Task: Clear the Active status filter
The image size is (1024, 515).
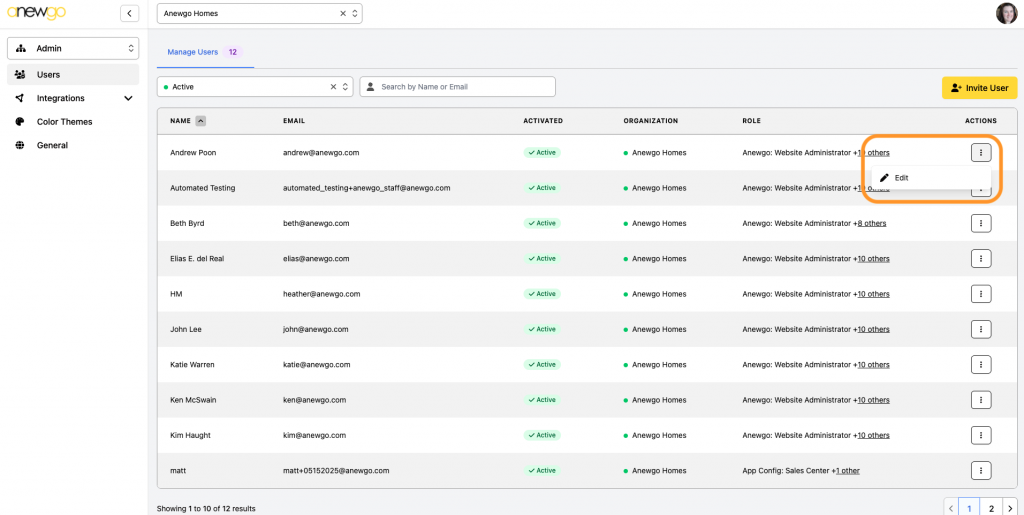Action: coord(333,87)
